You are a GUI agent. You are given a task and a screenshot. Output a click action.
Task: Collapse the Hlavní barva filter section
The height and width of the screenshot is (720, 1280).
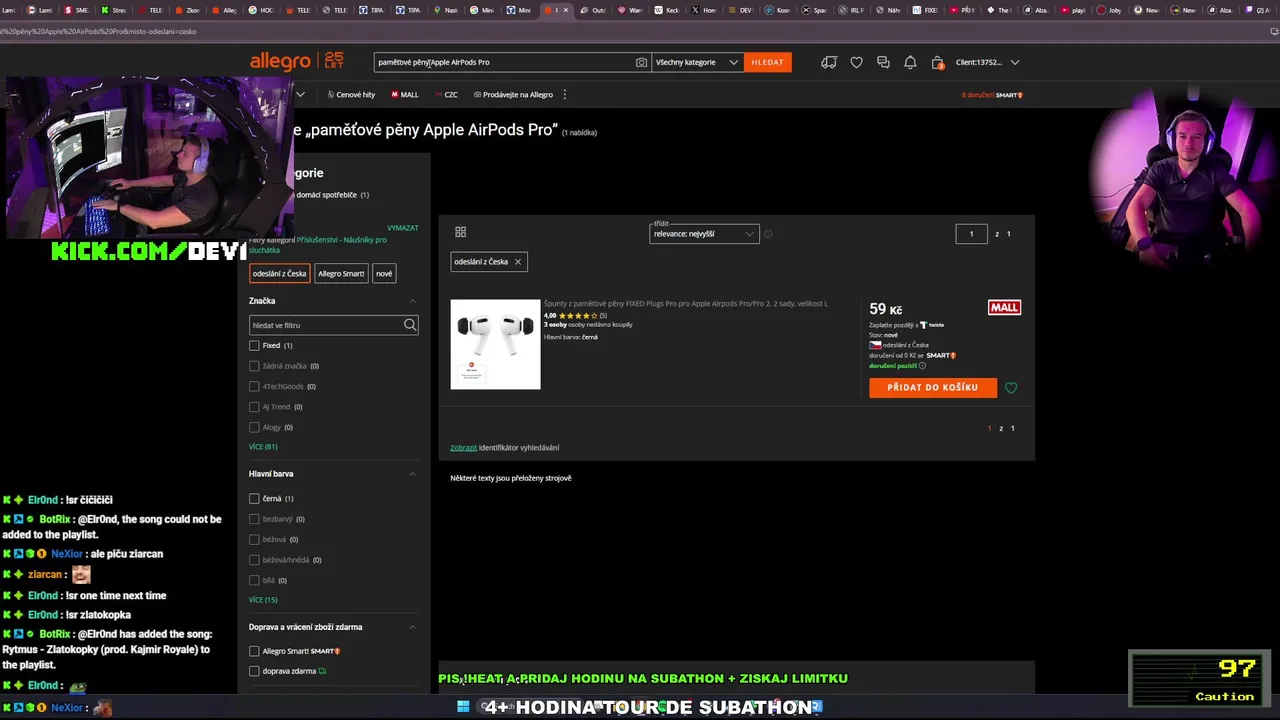coord(412,474)
